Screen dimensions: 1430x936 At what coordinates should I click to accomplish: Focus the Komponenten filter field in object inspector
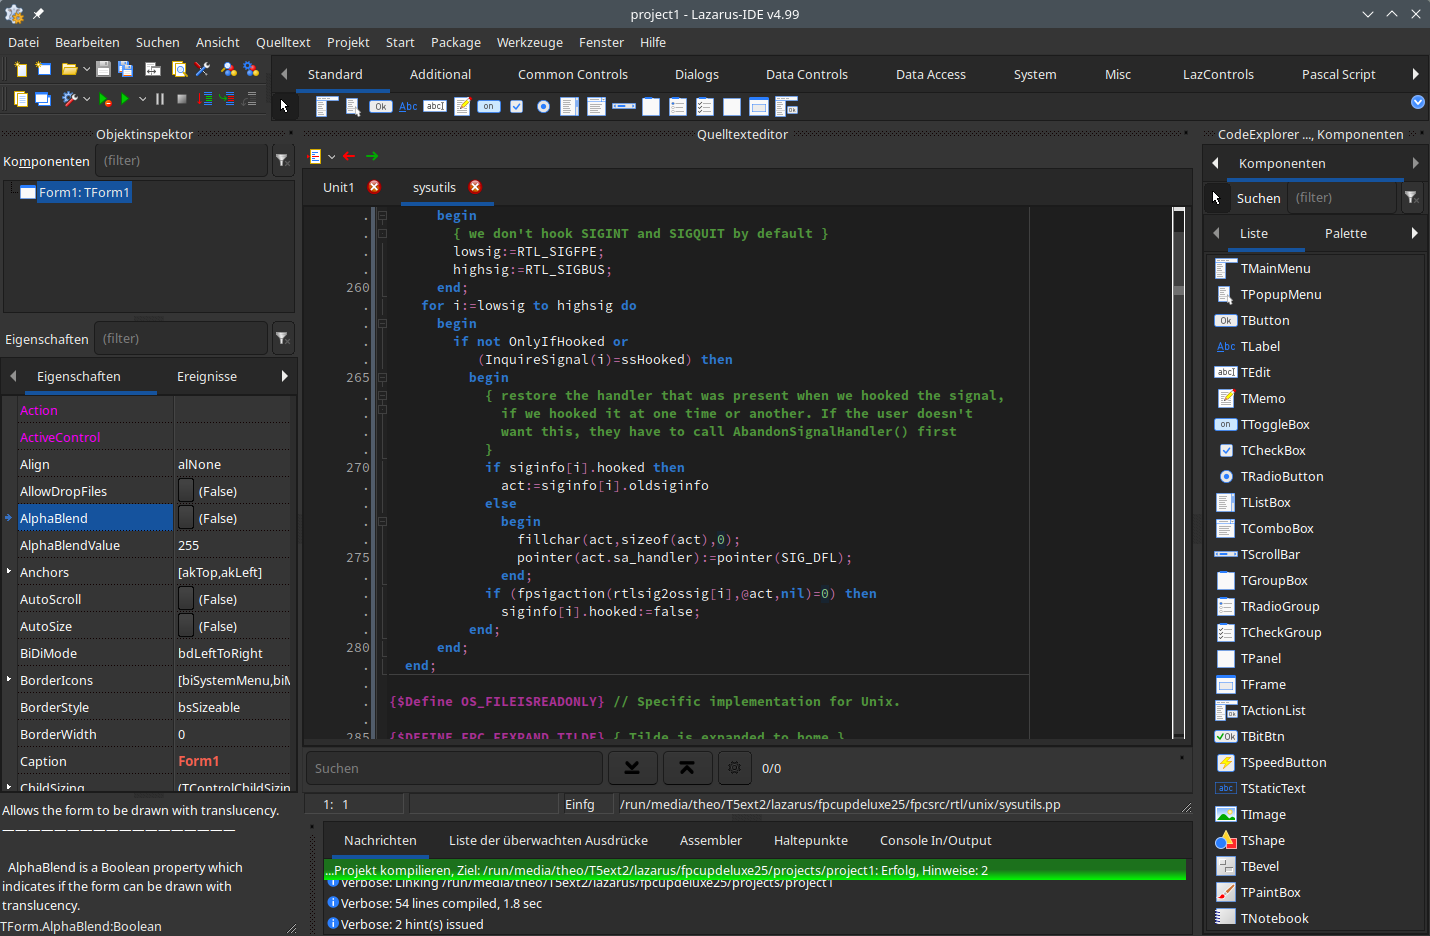click(x=181, y=160)
